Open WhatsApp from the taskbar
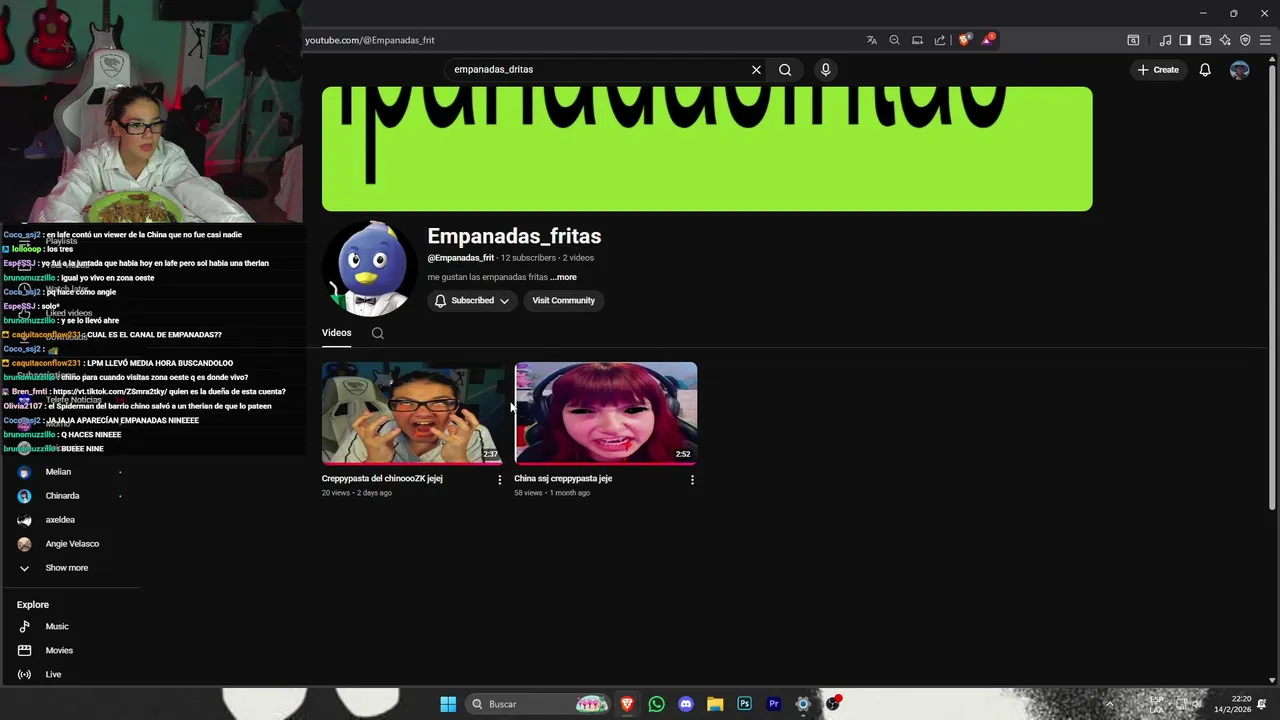This screenshot has width=1280, height=720. coord(656,704)
